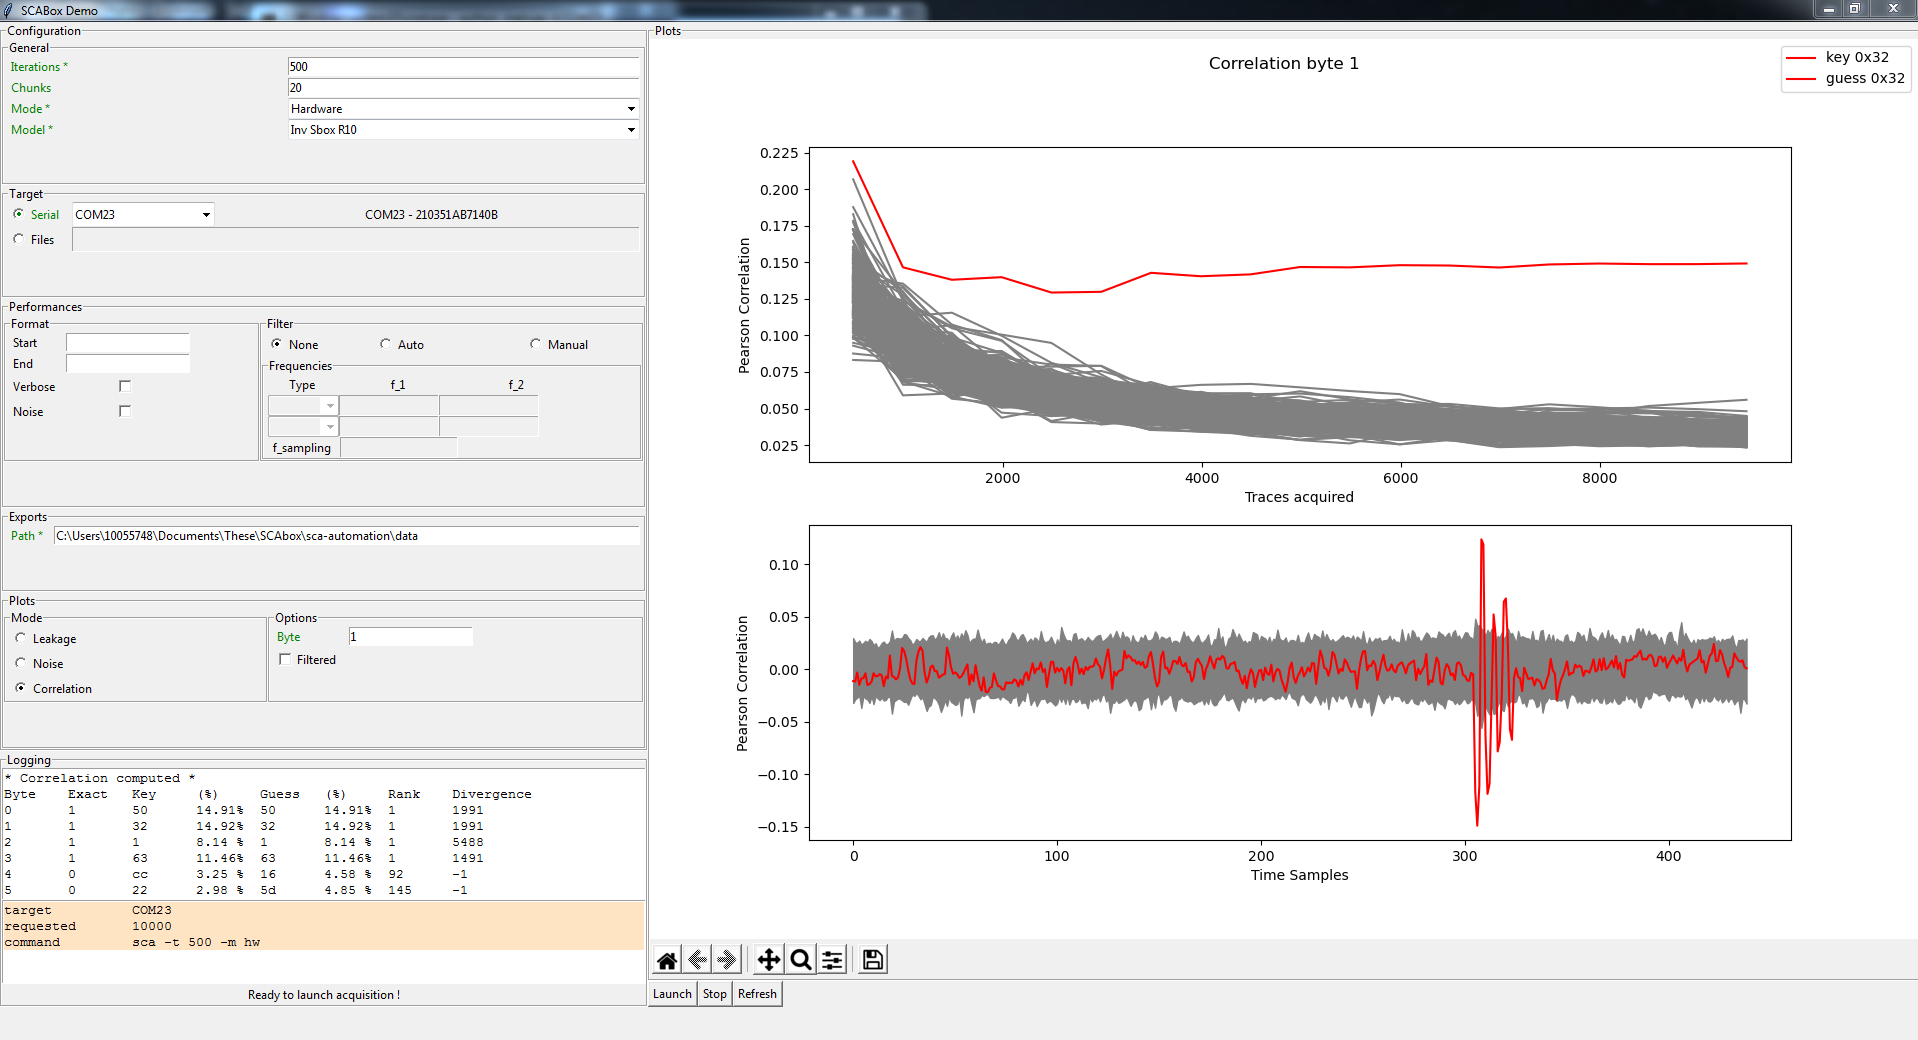Enable the Verbose checkbox
This screenshot has width=1918, height=1040.
click(x=125, y=386)
